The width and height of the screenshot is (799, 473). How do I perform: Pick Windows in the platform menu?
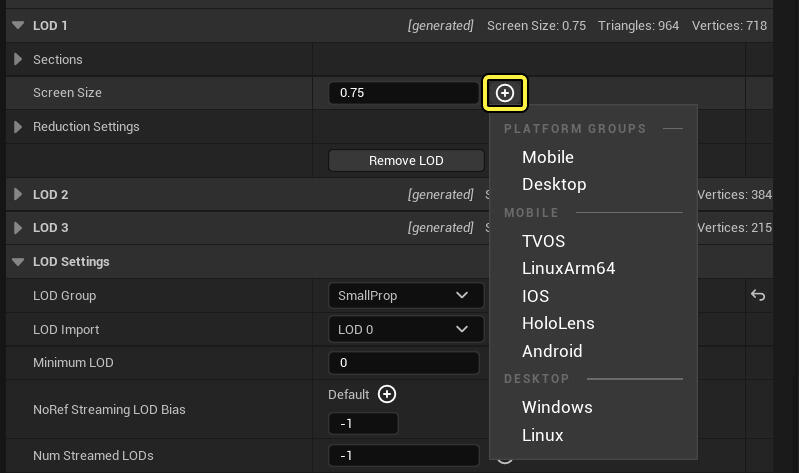tap(557, 407)
